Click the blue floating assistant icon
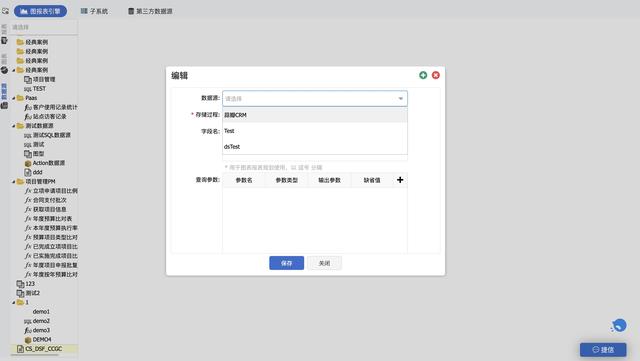 click(x=619, y=325)
